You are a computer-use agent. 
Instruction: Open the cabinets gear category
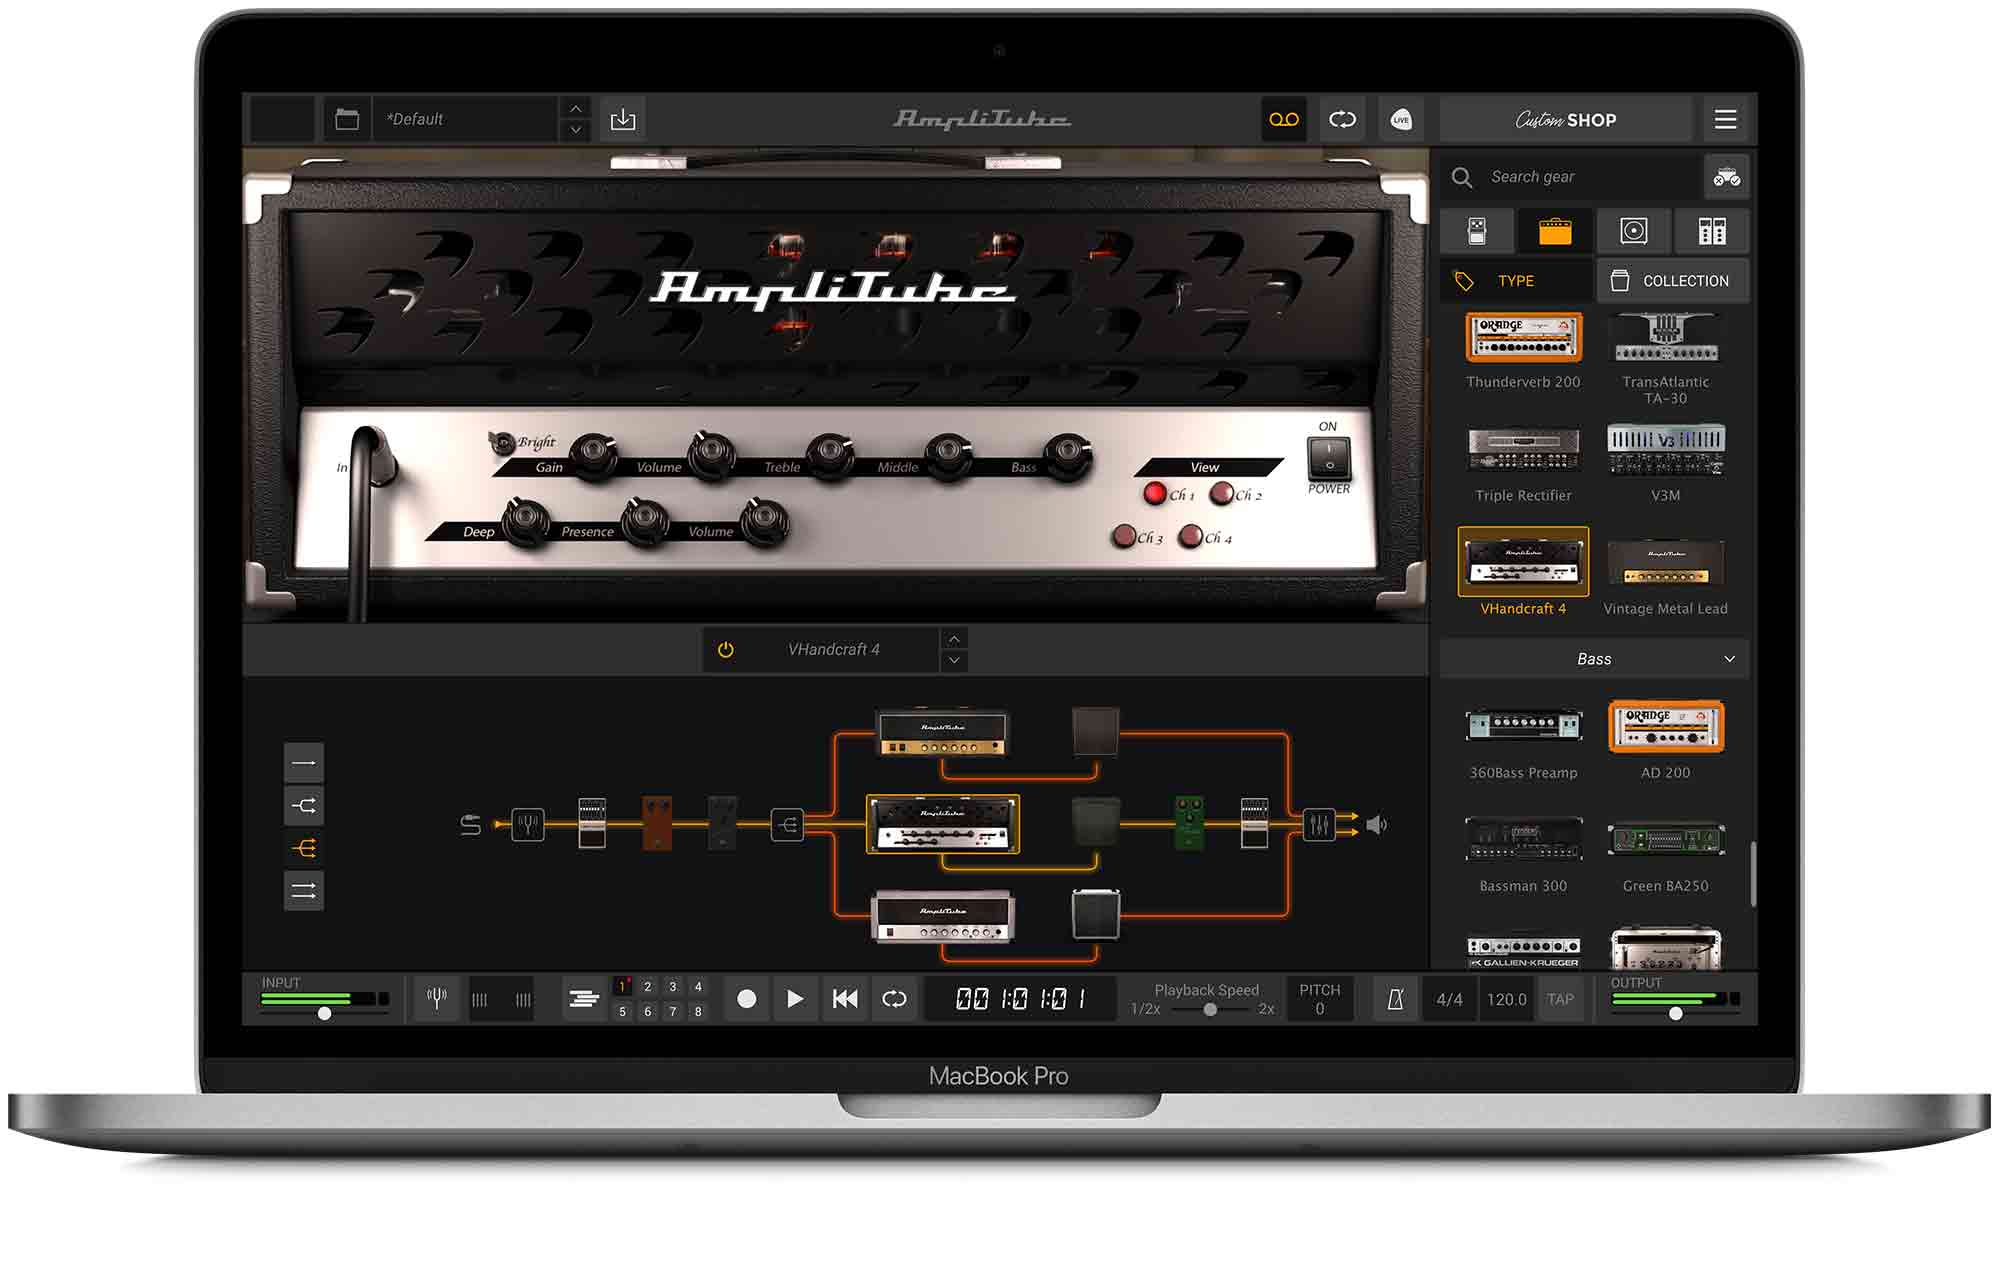(x=1634, y=231)
